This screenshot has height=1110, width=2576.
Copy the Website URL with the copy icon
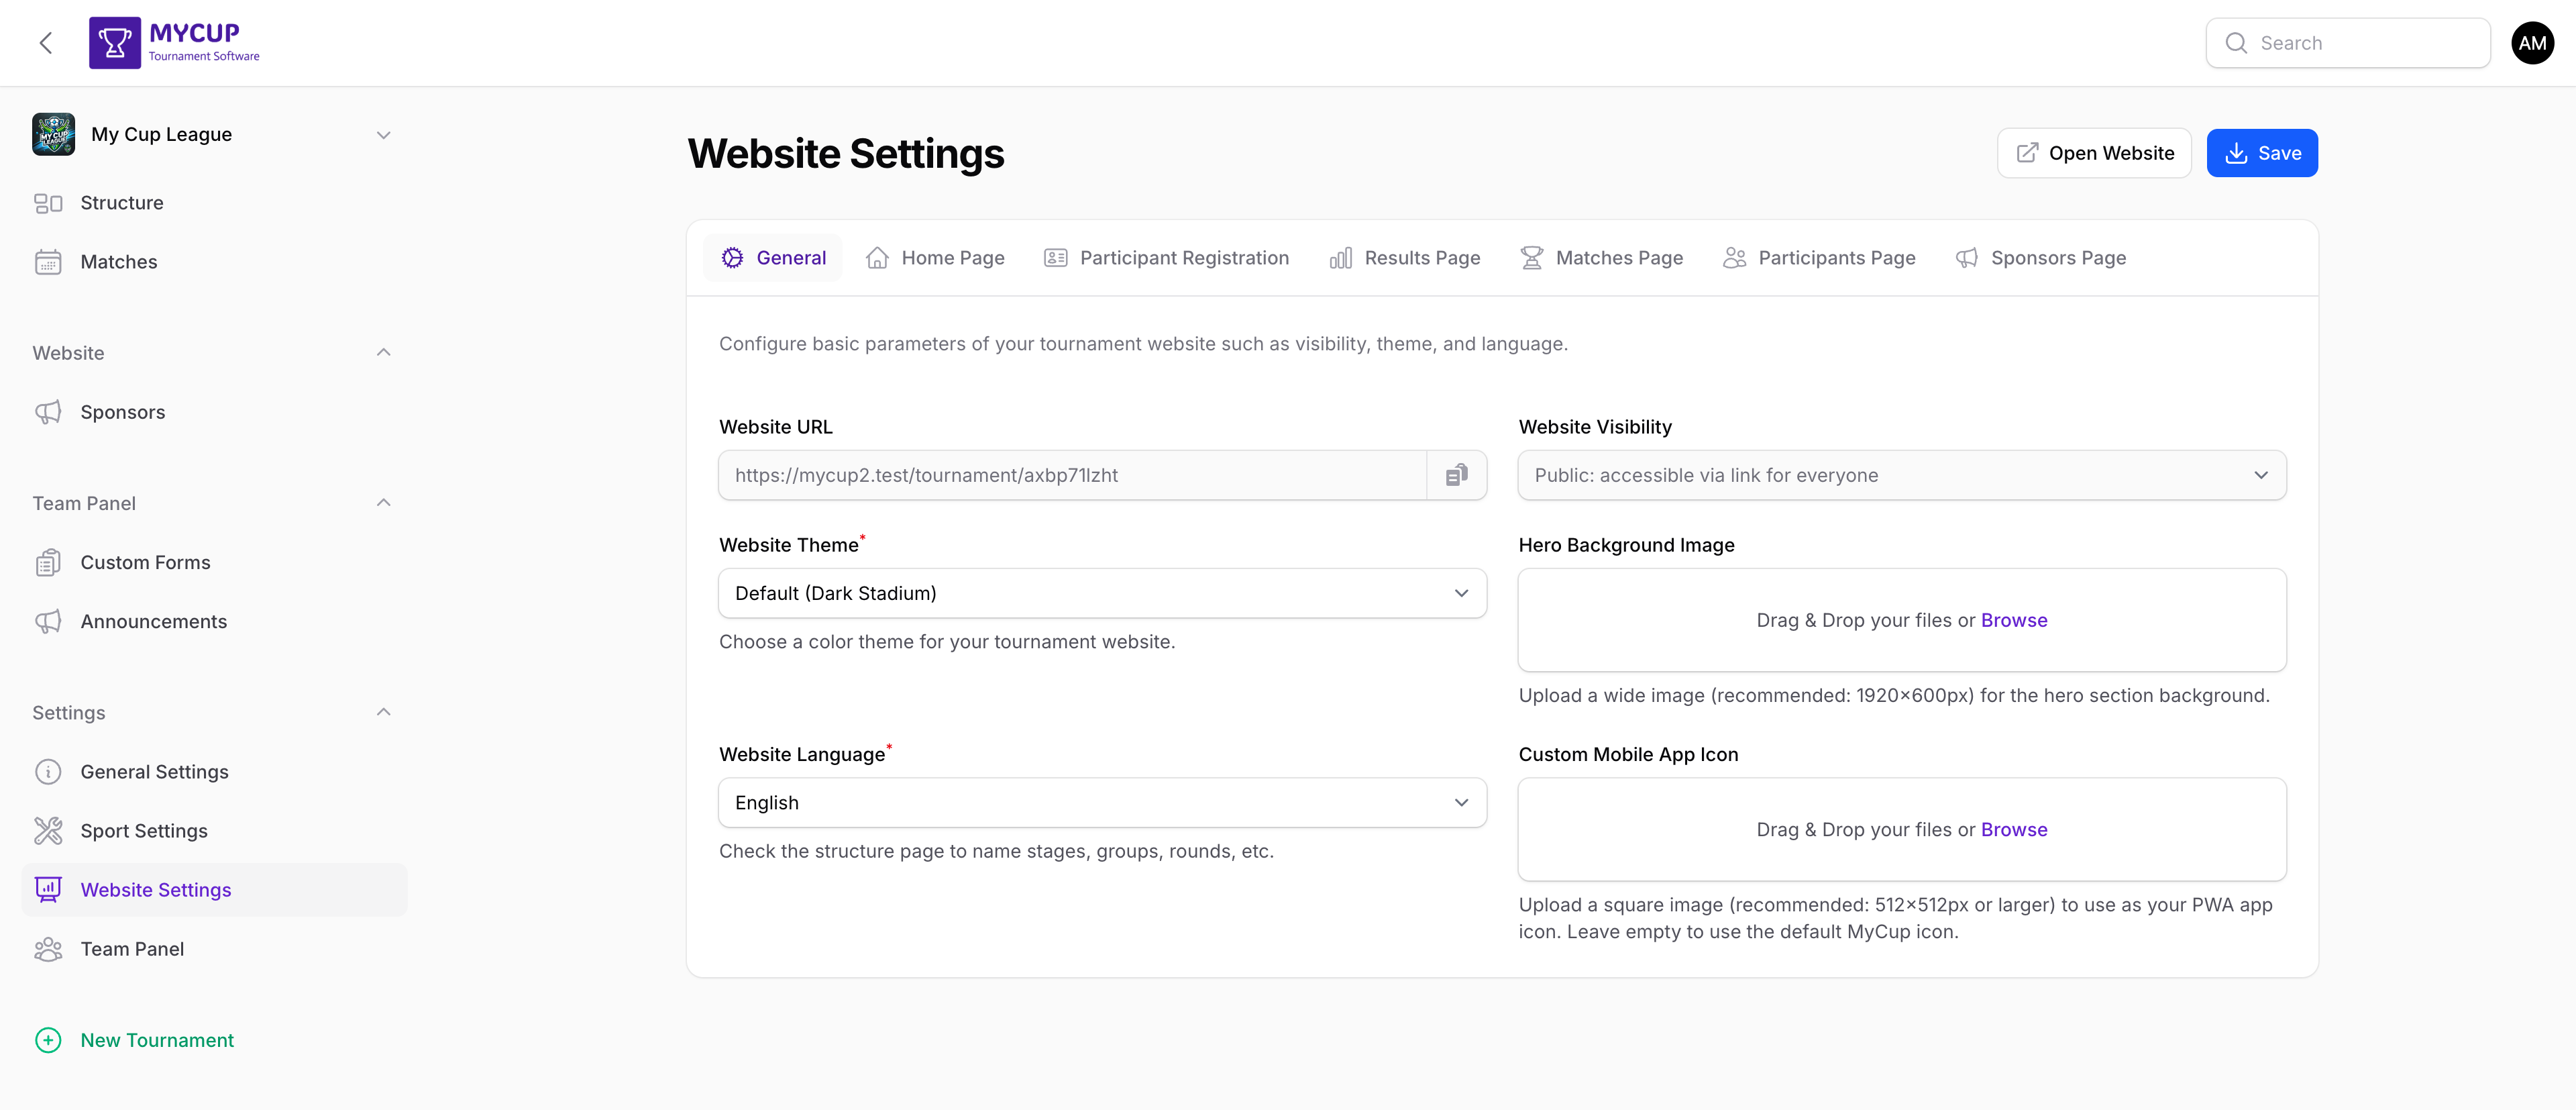[x=1456, y=475]
